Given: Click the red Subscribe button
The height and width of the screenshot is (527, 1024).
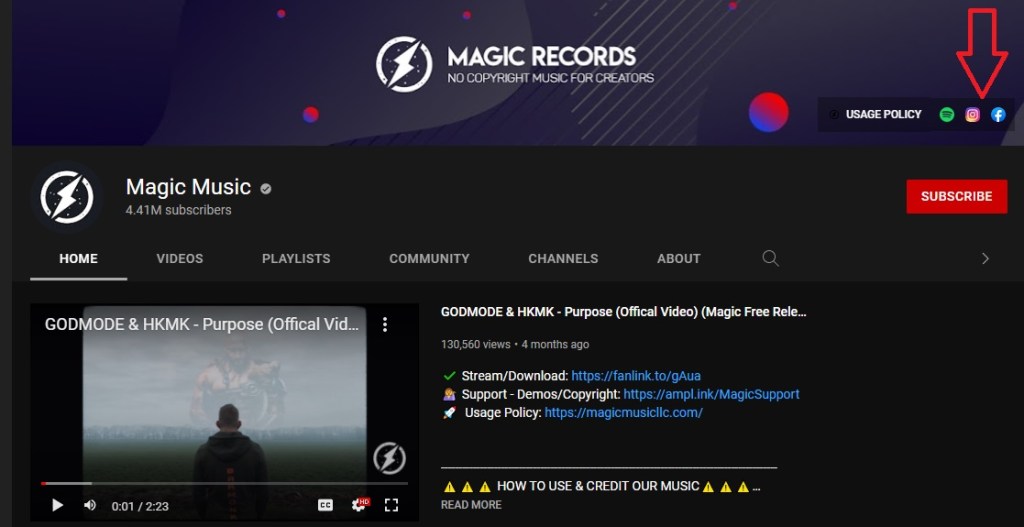Looking at the screenshot, I should (956, 196).
